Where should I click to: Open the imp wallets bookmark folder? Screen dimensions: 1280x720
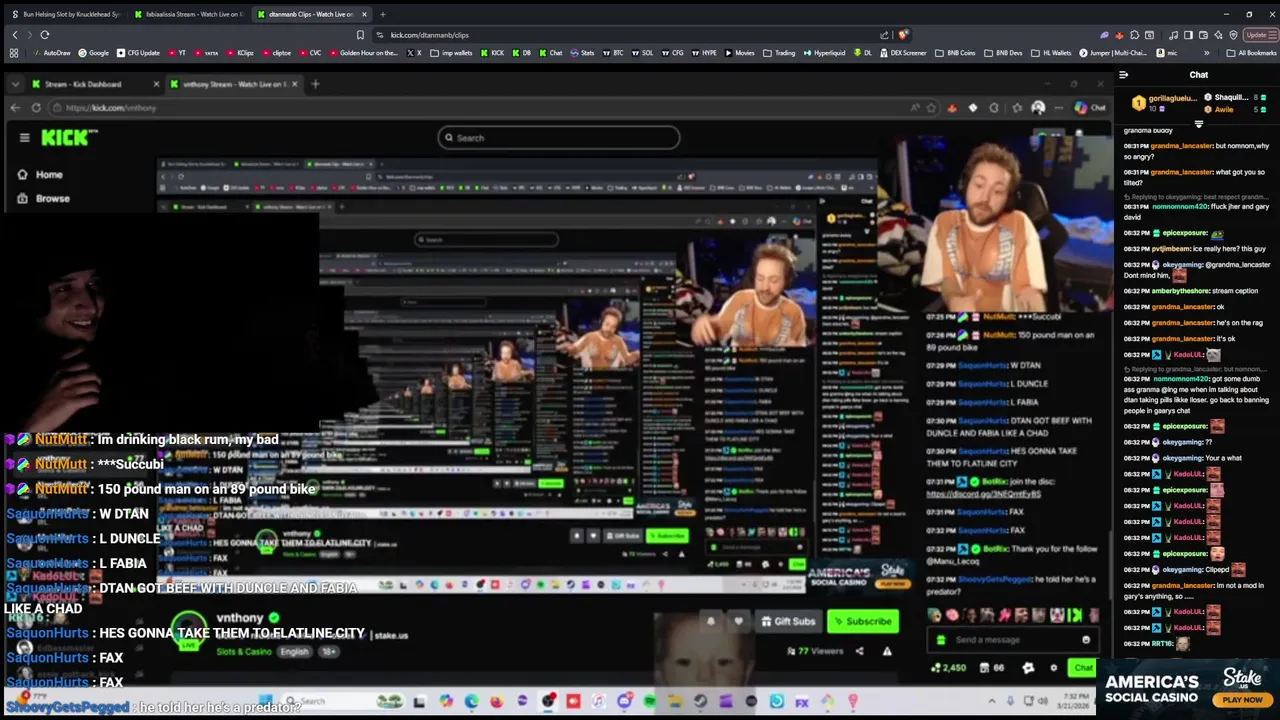point(451,53)
